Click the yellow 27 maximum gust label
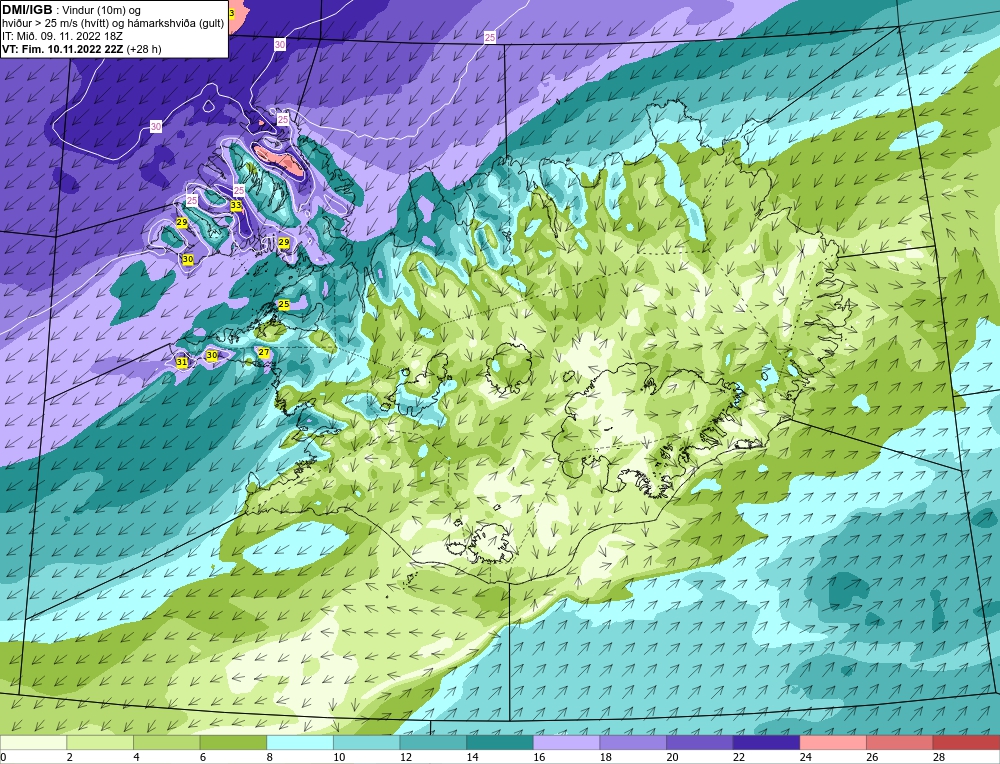This screenshot has height=764, width=1000. [263, 353]
